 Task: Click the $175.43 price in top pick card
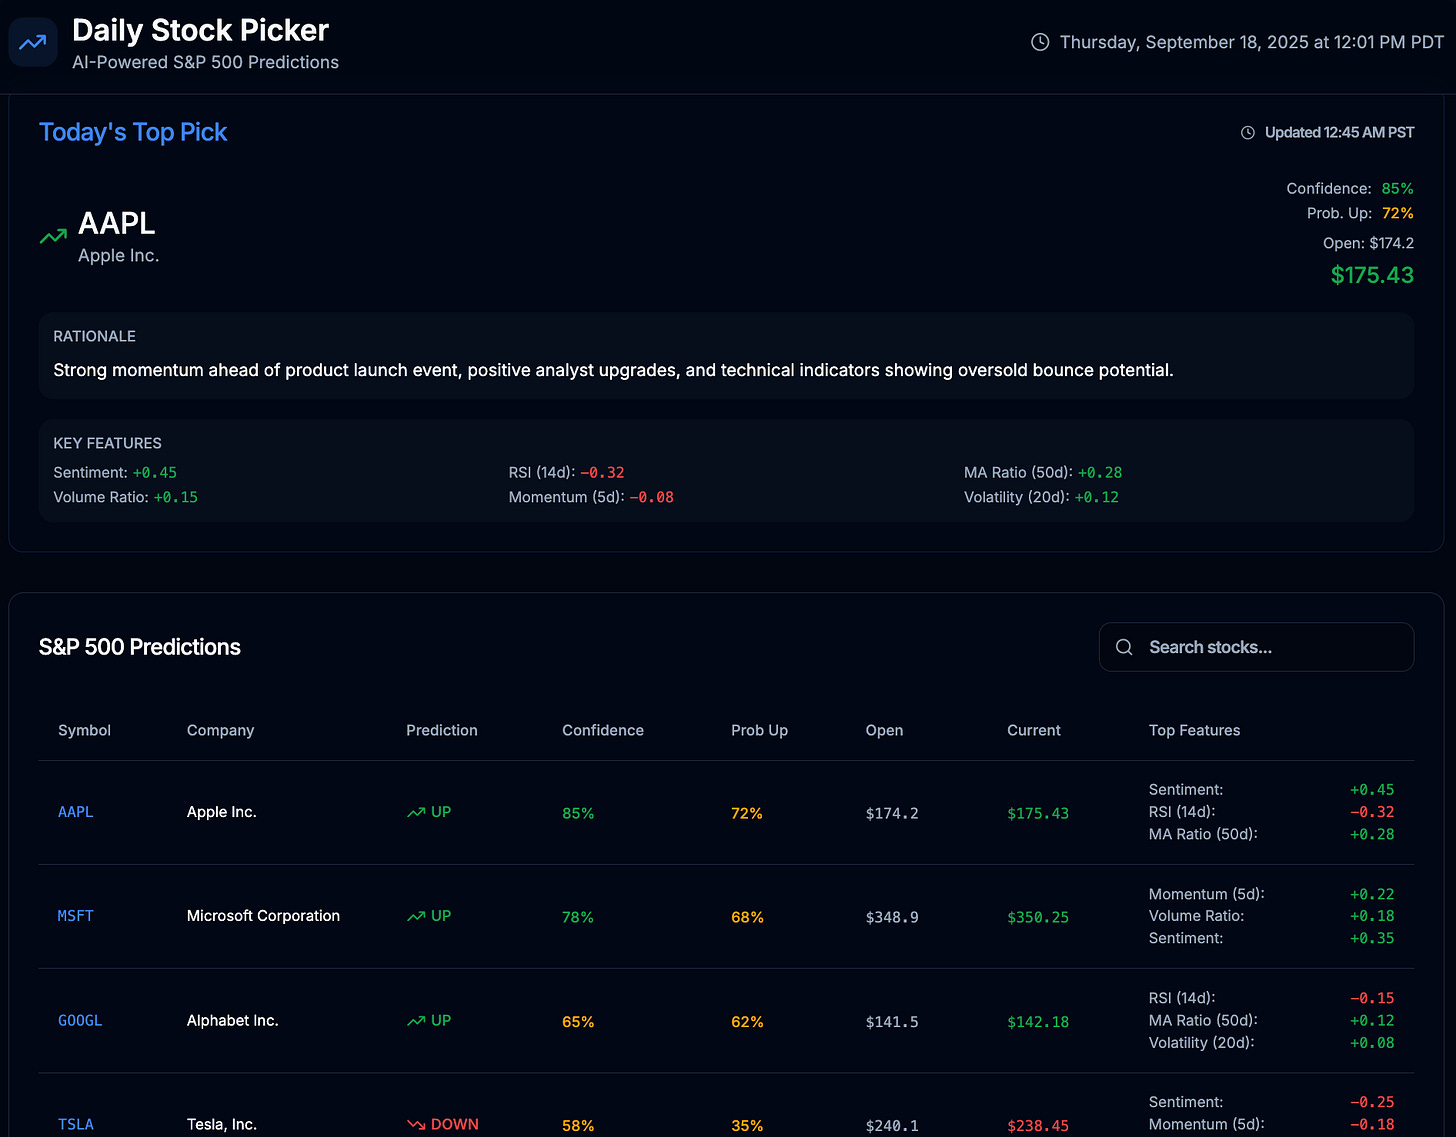click(1372, 275)
